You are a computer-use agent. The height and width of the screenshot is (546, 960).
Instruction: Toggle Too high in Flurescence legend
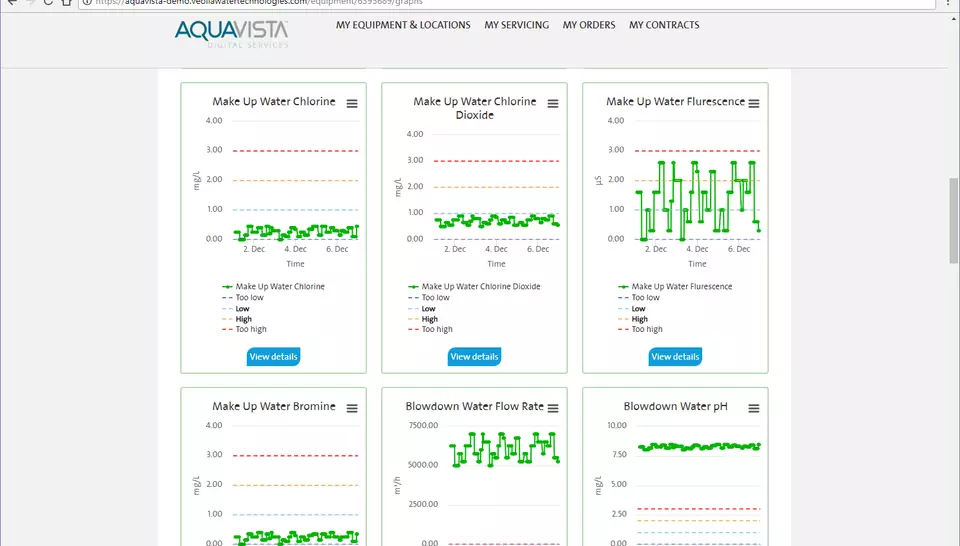point(640,329)
